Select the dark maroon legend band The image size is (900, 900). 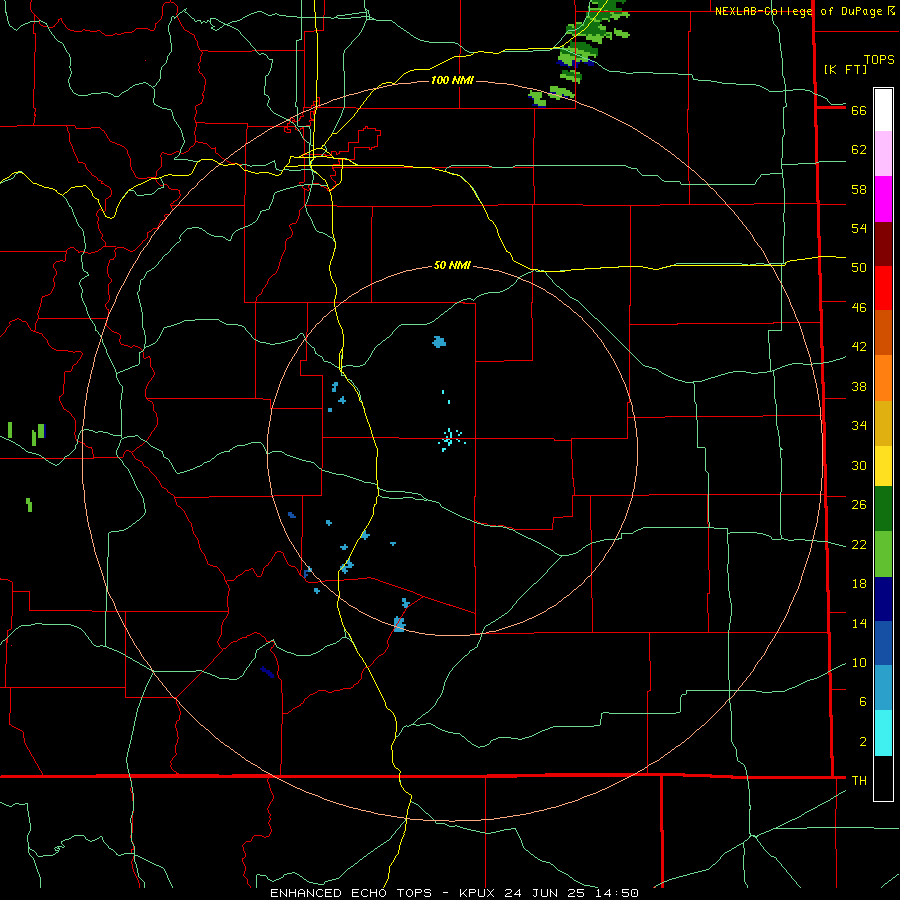click(883, 244)
